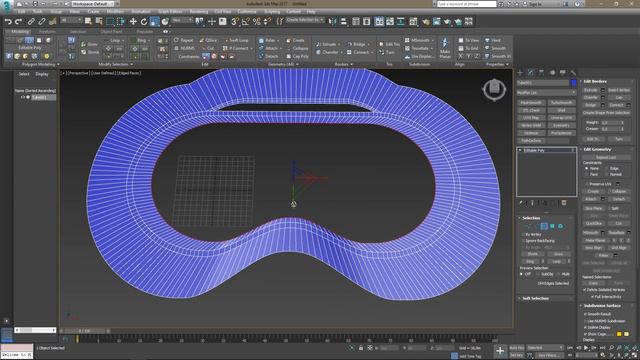The height and width of the screenshot is (360, 640).
Task: Toggle the Full Interactivity checkbox
Action: click(592, 297)
